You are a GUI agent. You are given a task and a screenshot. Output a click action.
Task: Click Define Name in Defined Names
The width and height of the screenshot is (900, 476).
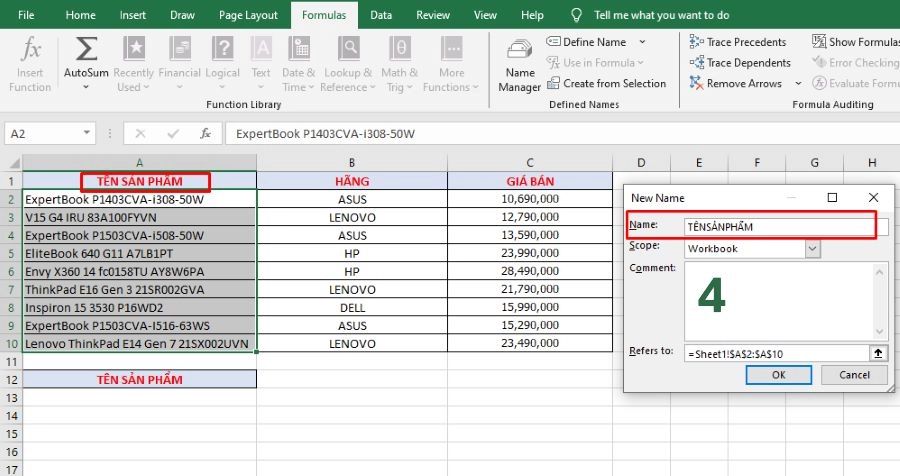[587, 42]
